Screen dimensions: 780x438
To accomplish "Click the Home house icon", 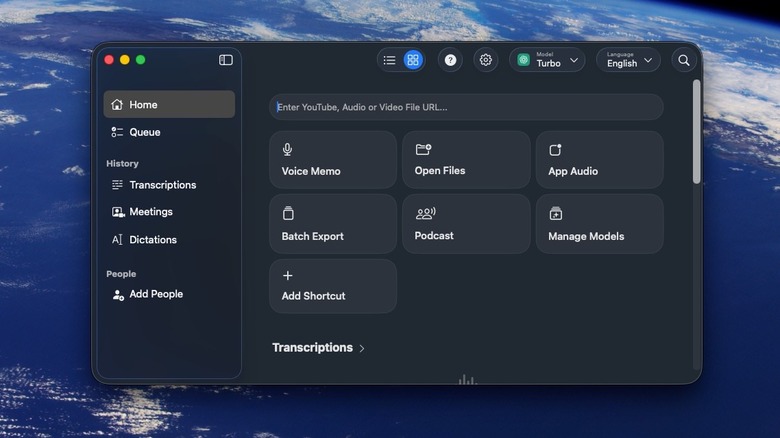I will pyautogui.click(x=117, y=105).
